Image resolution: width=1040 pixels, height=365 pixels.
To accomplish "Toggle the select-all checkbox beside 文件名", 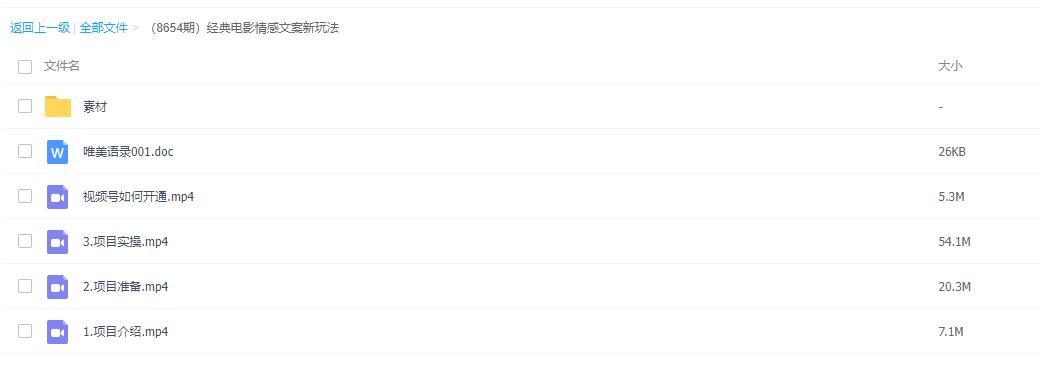I will pos(25,66).
